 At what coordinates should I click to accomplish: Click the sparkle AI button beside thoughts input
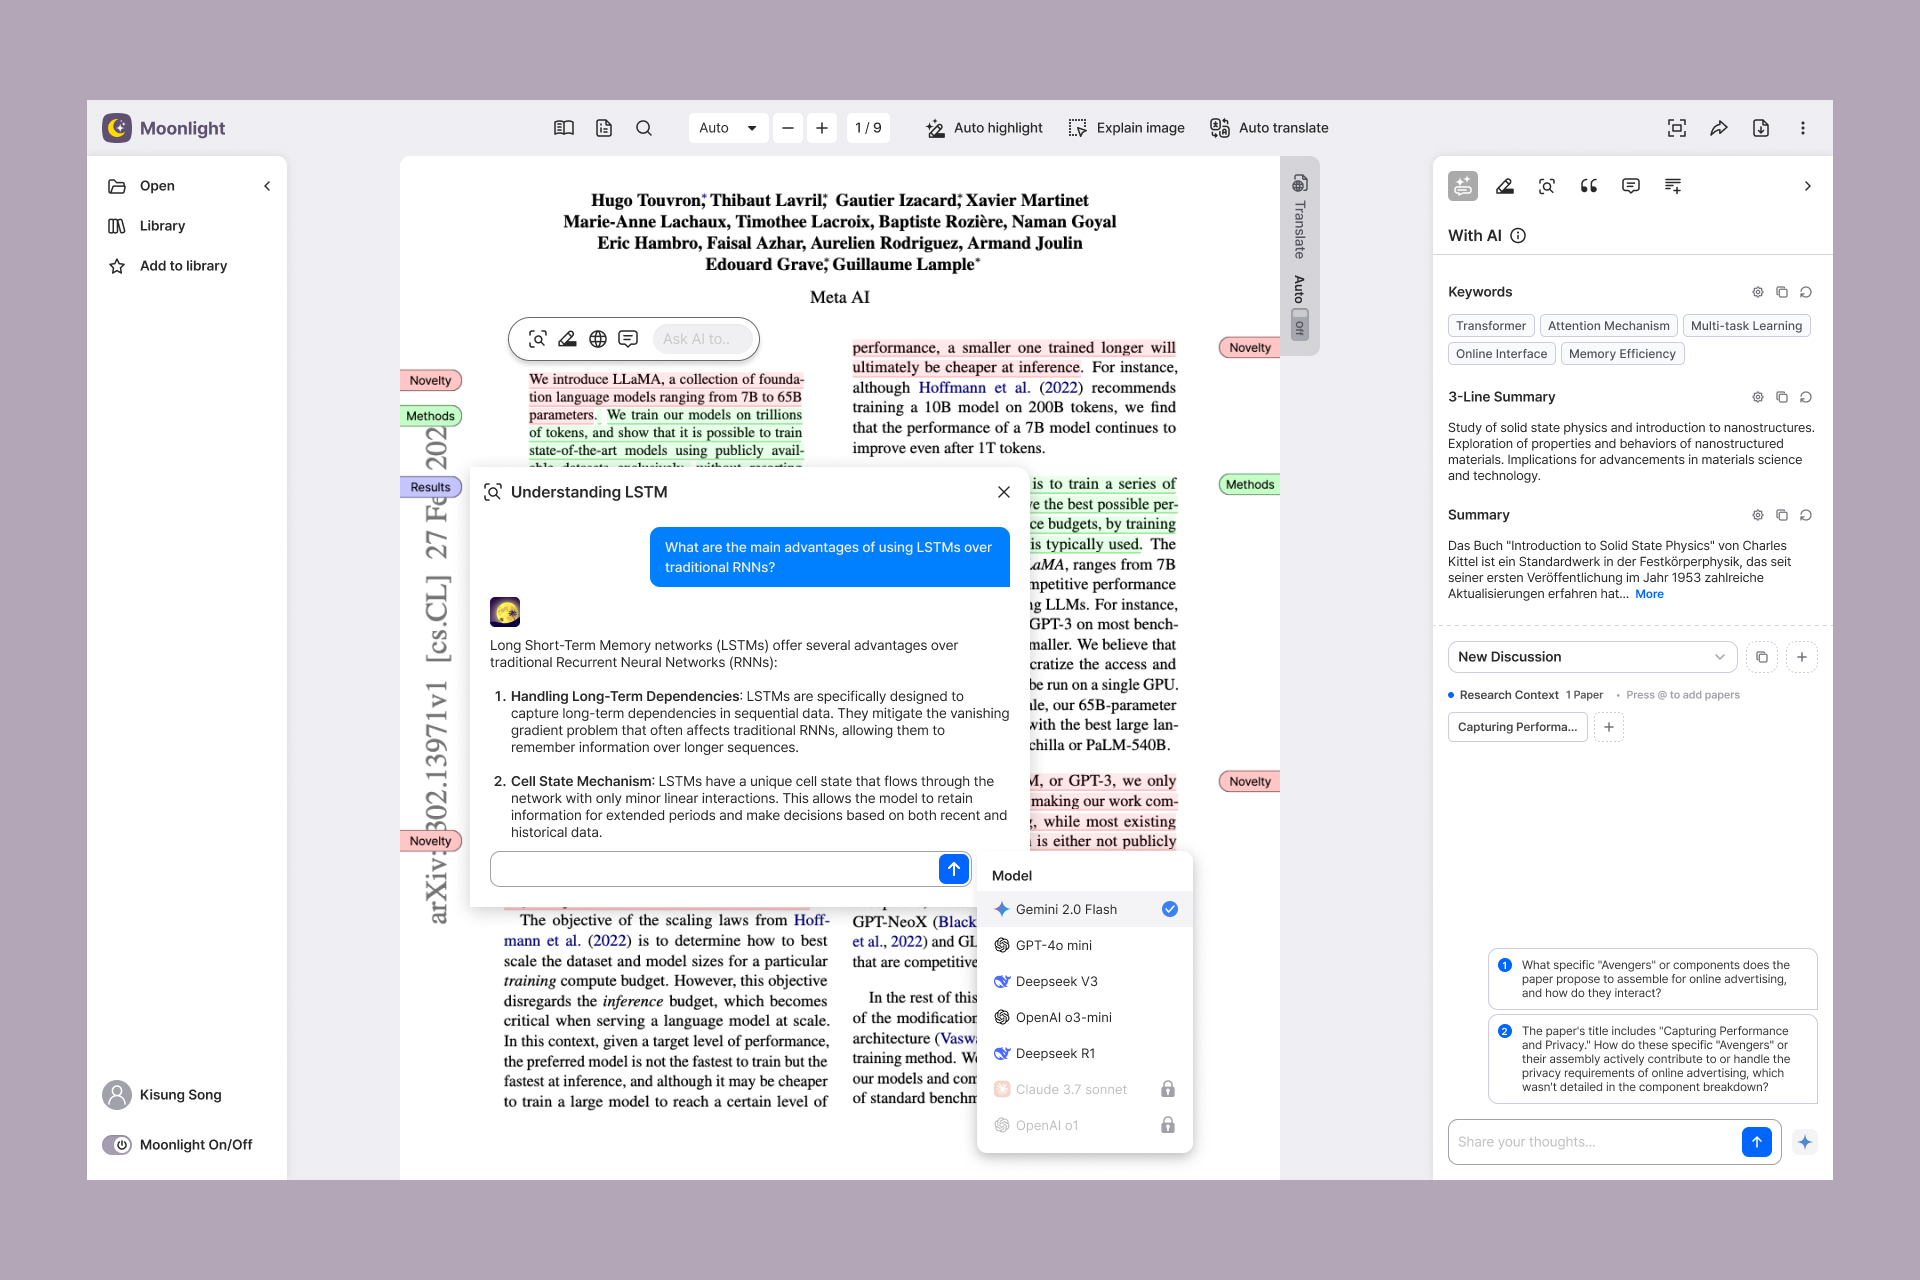tap(1805, 1142)
